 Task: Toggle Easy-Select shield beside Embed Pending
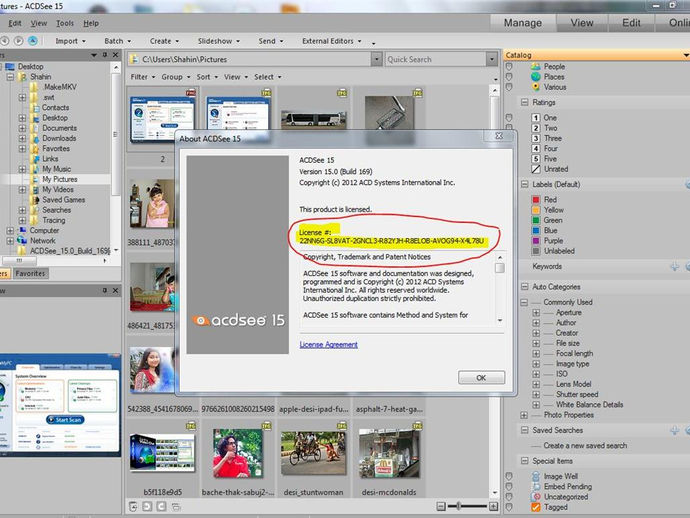[x=509, y=486]
